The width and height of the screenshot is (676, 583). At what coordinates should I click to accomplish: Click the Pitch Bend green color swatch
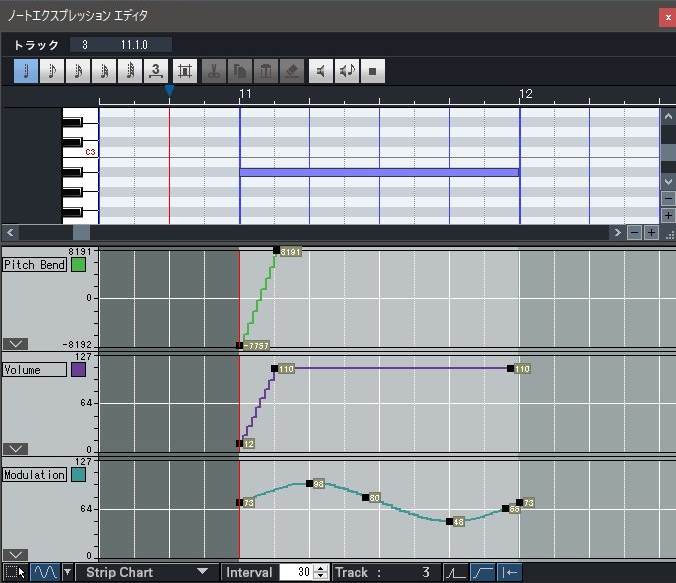(78, 265)
